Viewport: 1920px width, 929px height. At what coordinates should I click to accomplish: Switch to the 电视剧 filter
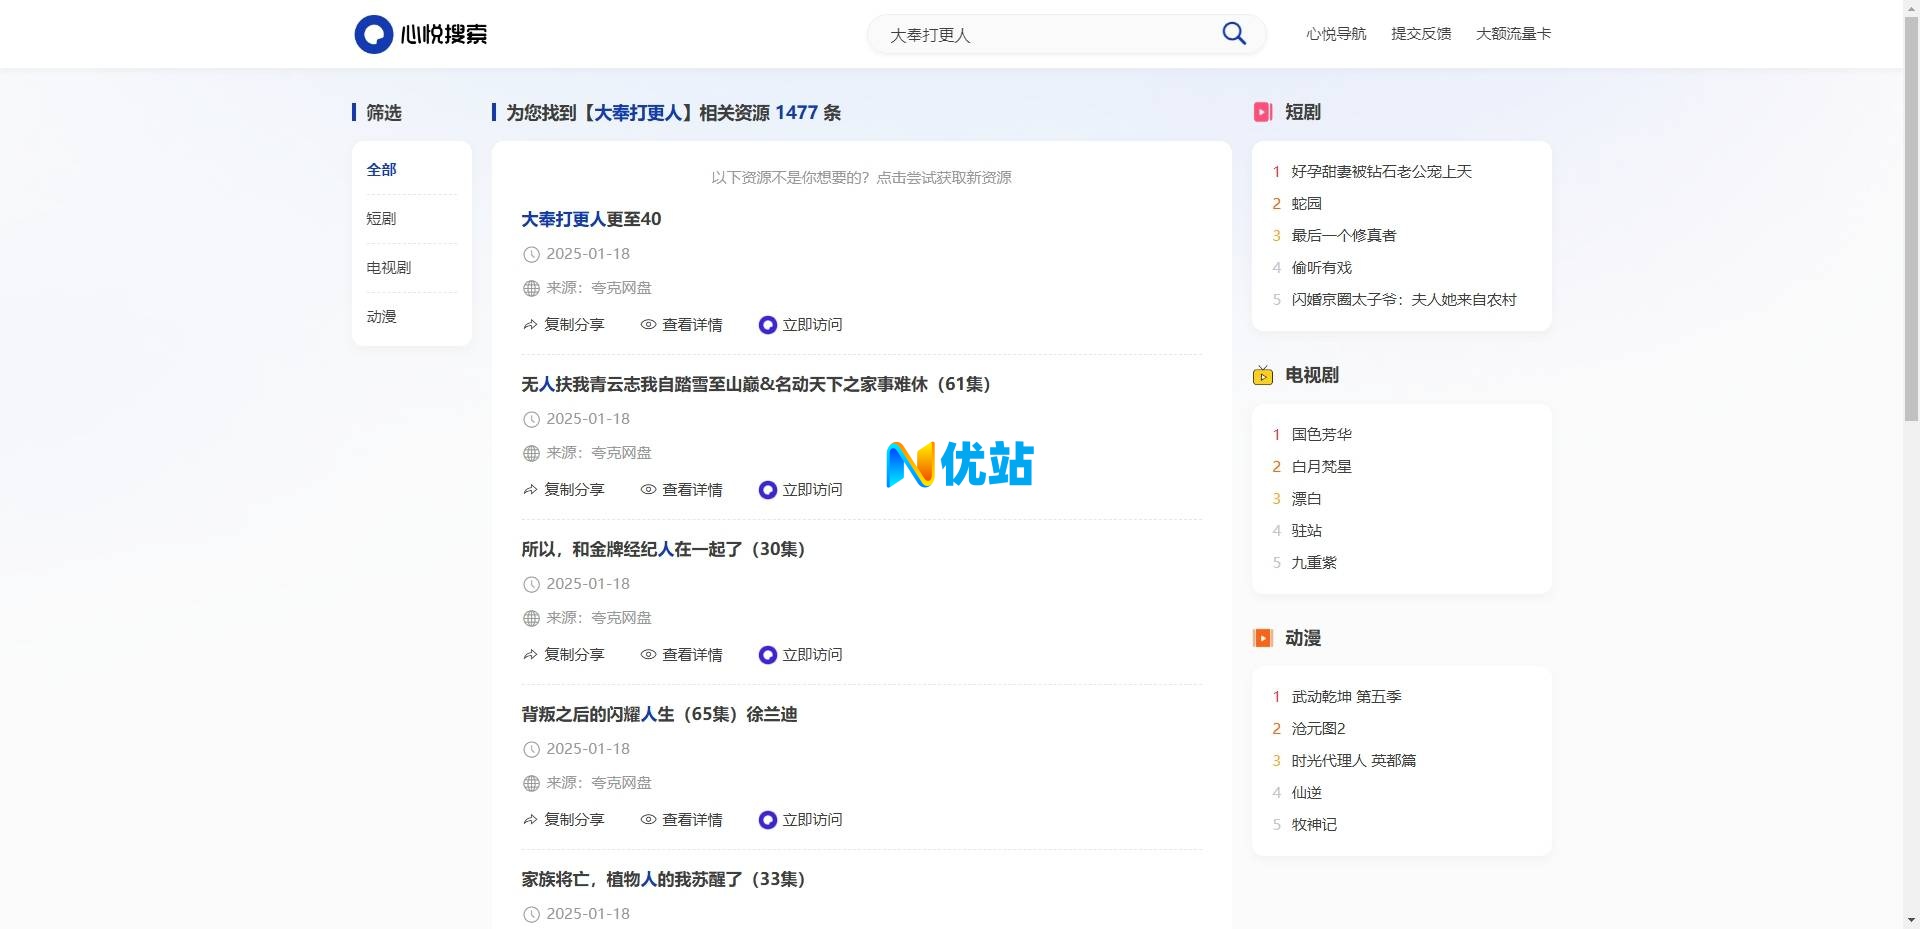coord(387,267)
